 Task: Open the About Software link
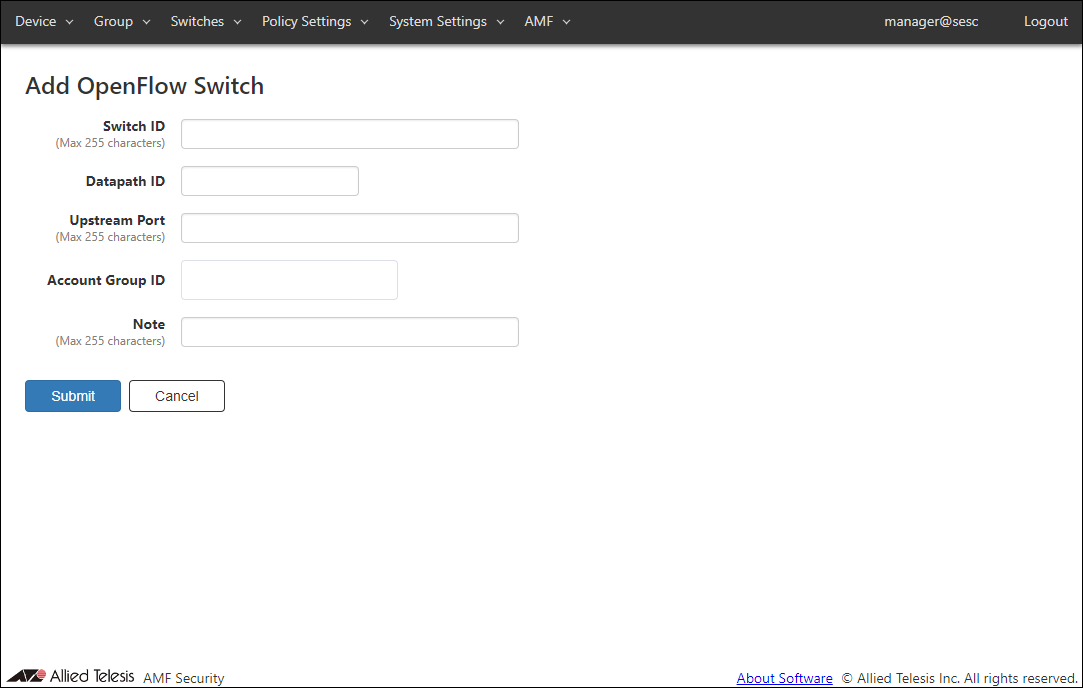coord(784,678)
